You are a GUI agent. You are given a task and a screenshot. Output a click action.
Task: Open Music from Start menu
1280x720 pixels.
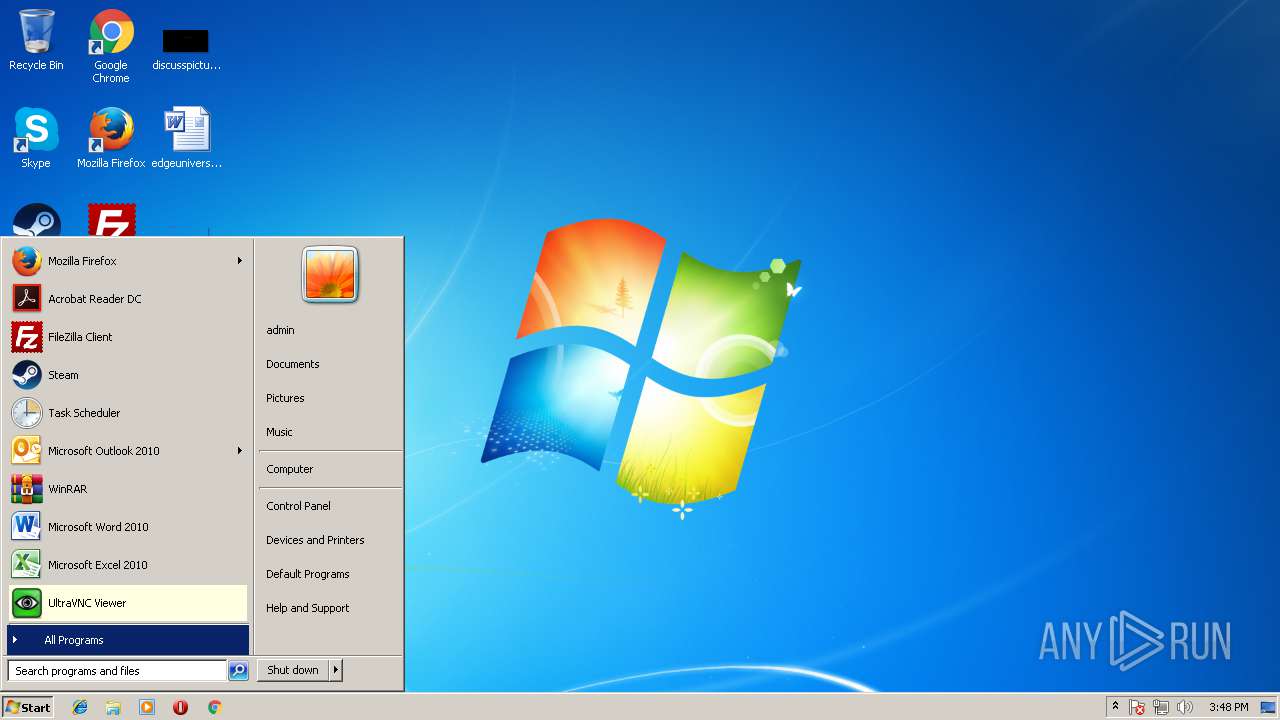(x=279, y=432)
